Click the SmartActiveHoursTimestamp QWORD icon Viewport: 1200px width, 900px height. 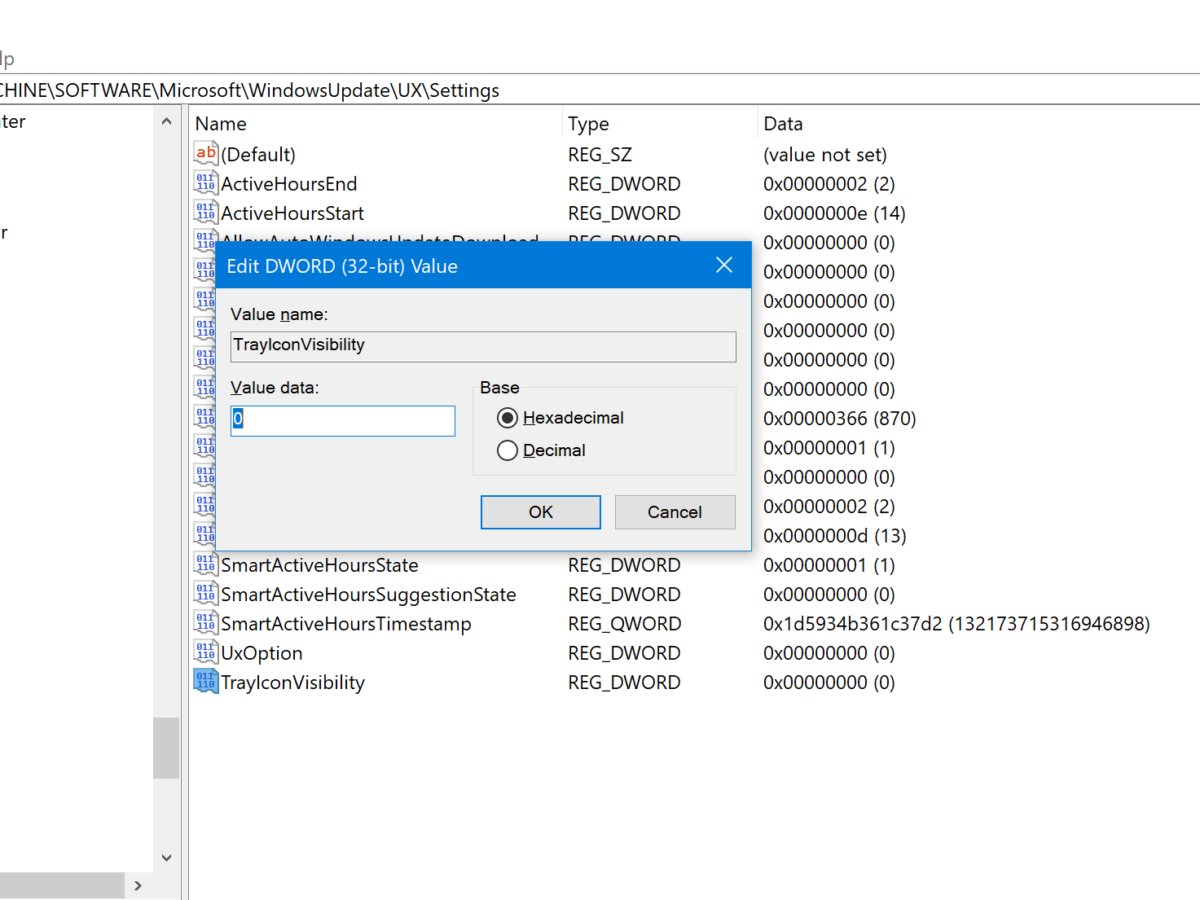[x=206, y=623]
